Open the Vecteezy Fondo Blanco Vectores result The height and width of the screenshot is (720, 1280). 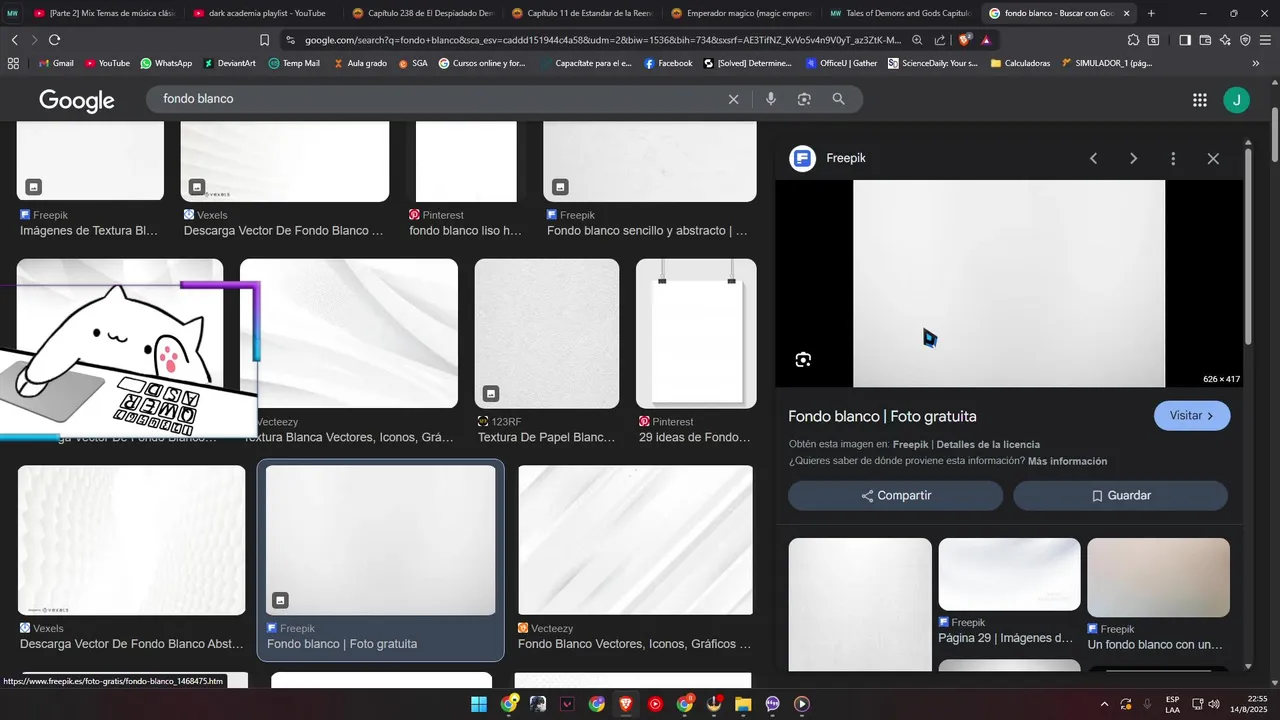pyautogui.click(x=635, y=540)
